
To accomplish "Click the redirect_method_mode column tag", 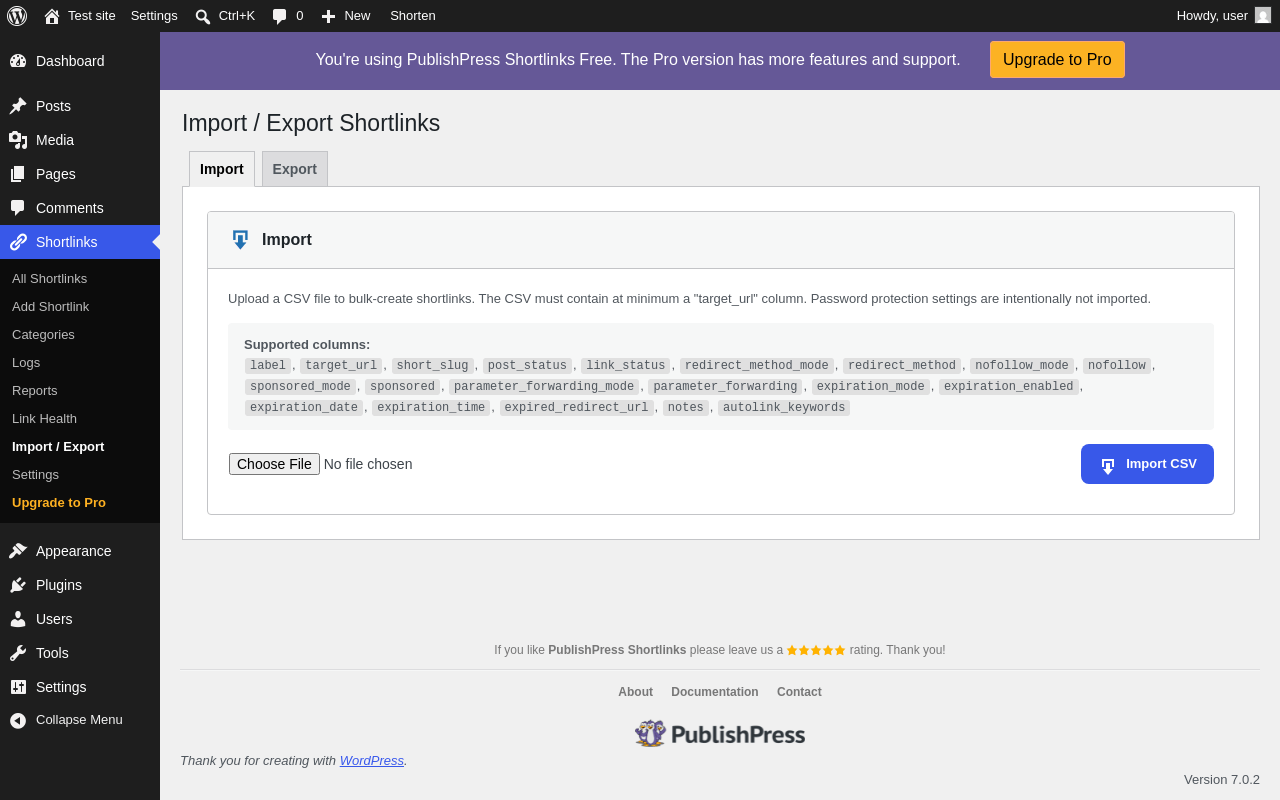I will point(757,366).
